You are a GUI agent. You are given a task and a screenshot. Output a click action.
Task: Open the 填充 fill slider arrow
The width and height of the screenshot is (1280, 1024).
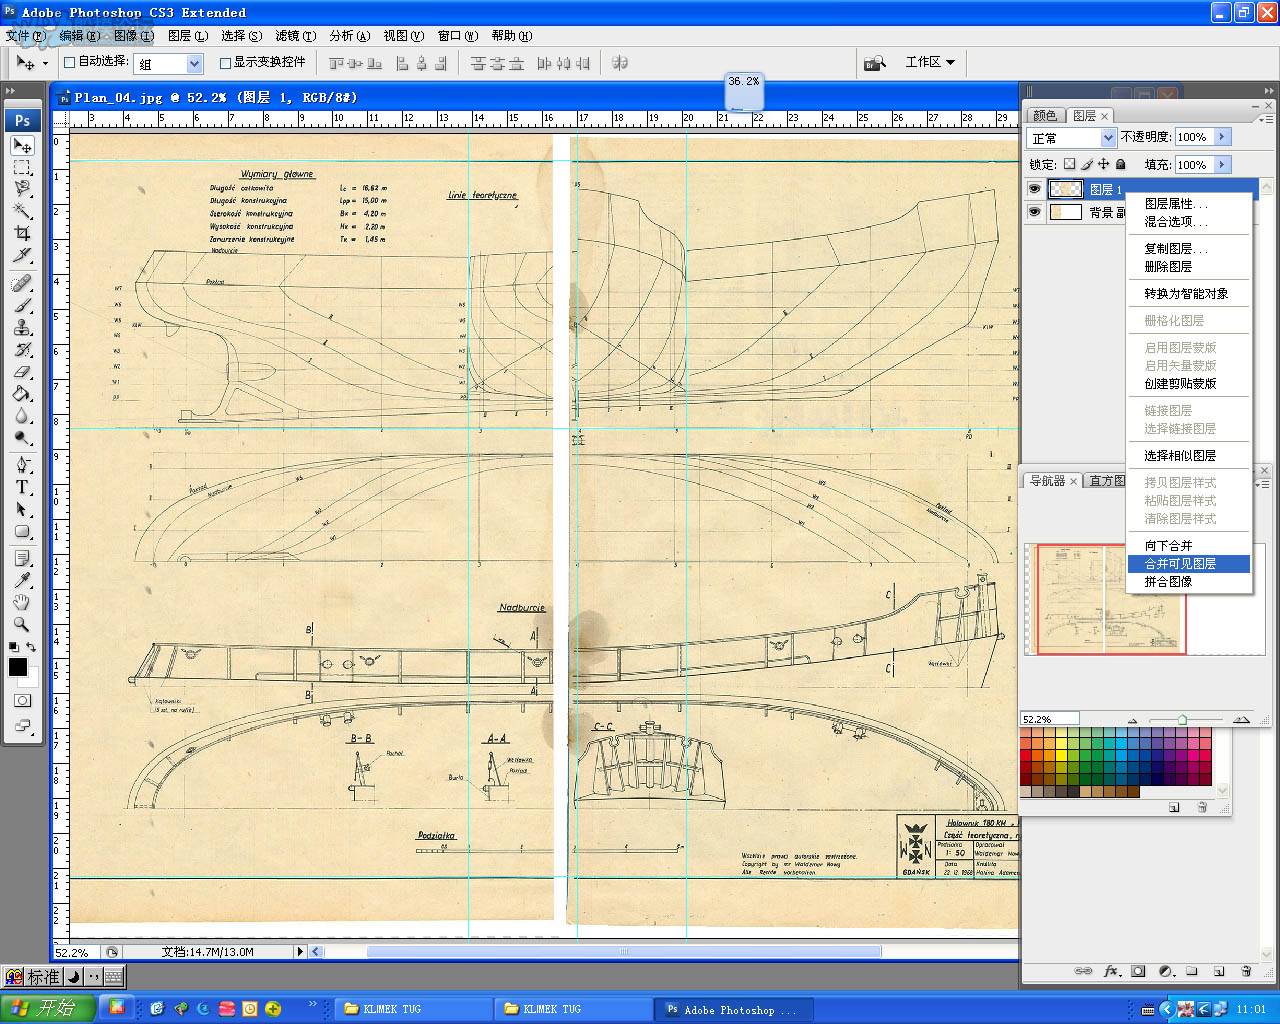click(x=1221, y=165)
